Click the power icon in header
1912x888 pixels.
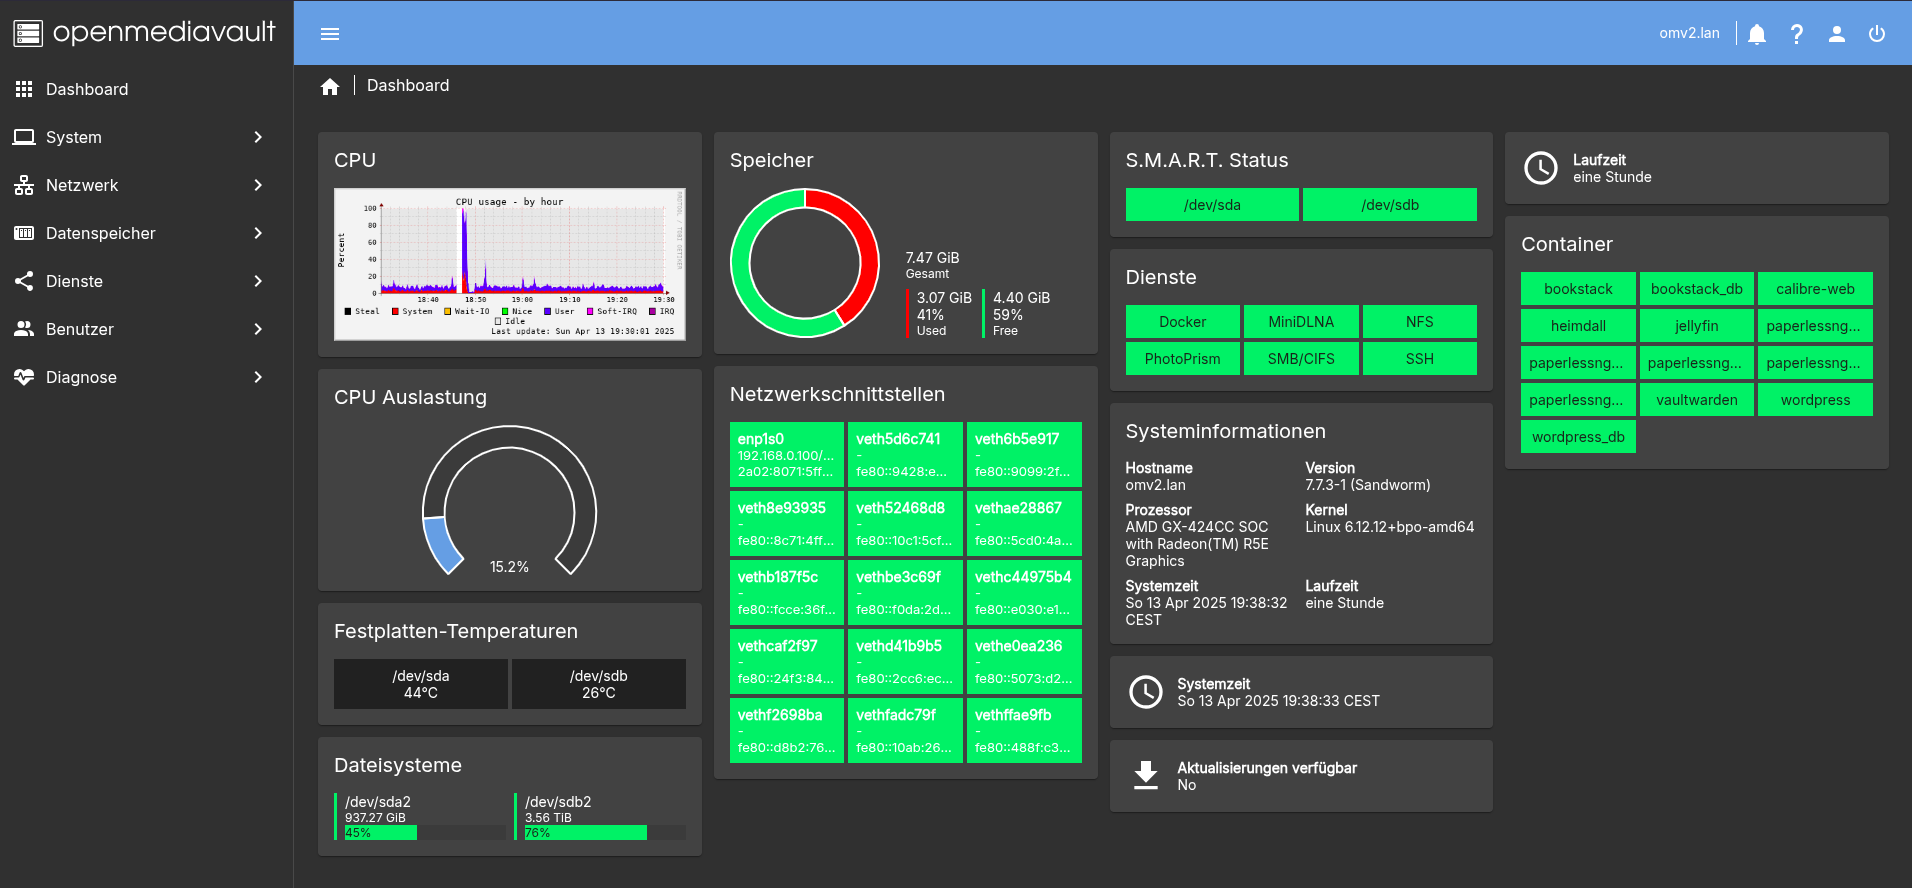click(1877, 34)
